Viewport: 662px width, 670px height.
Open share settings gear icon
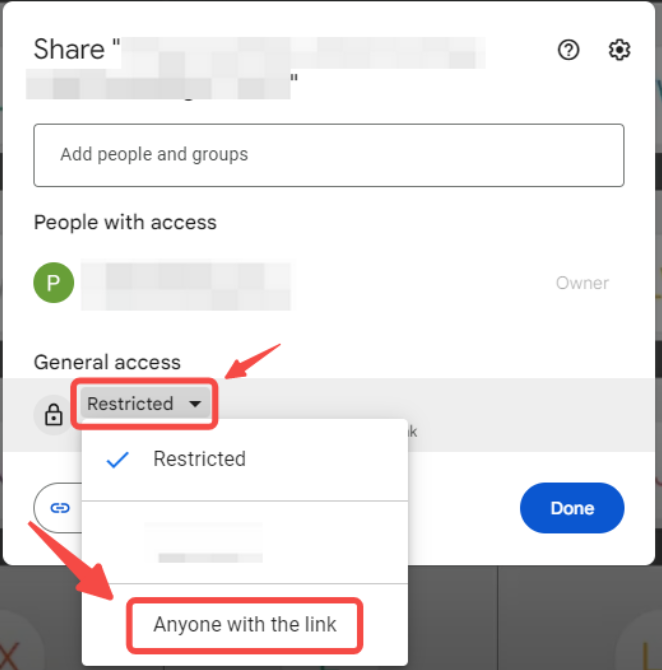[x=619, y=50]
